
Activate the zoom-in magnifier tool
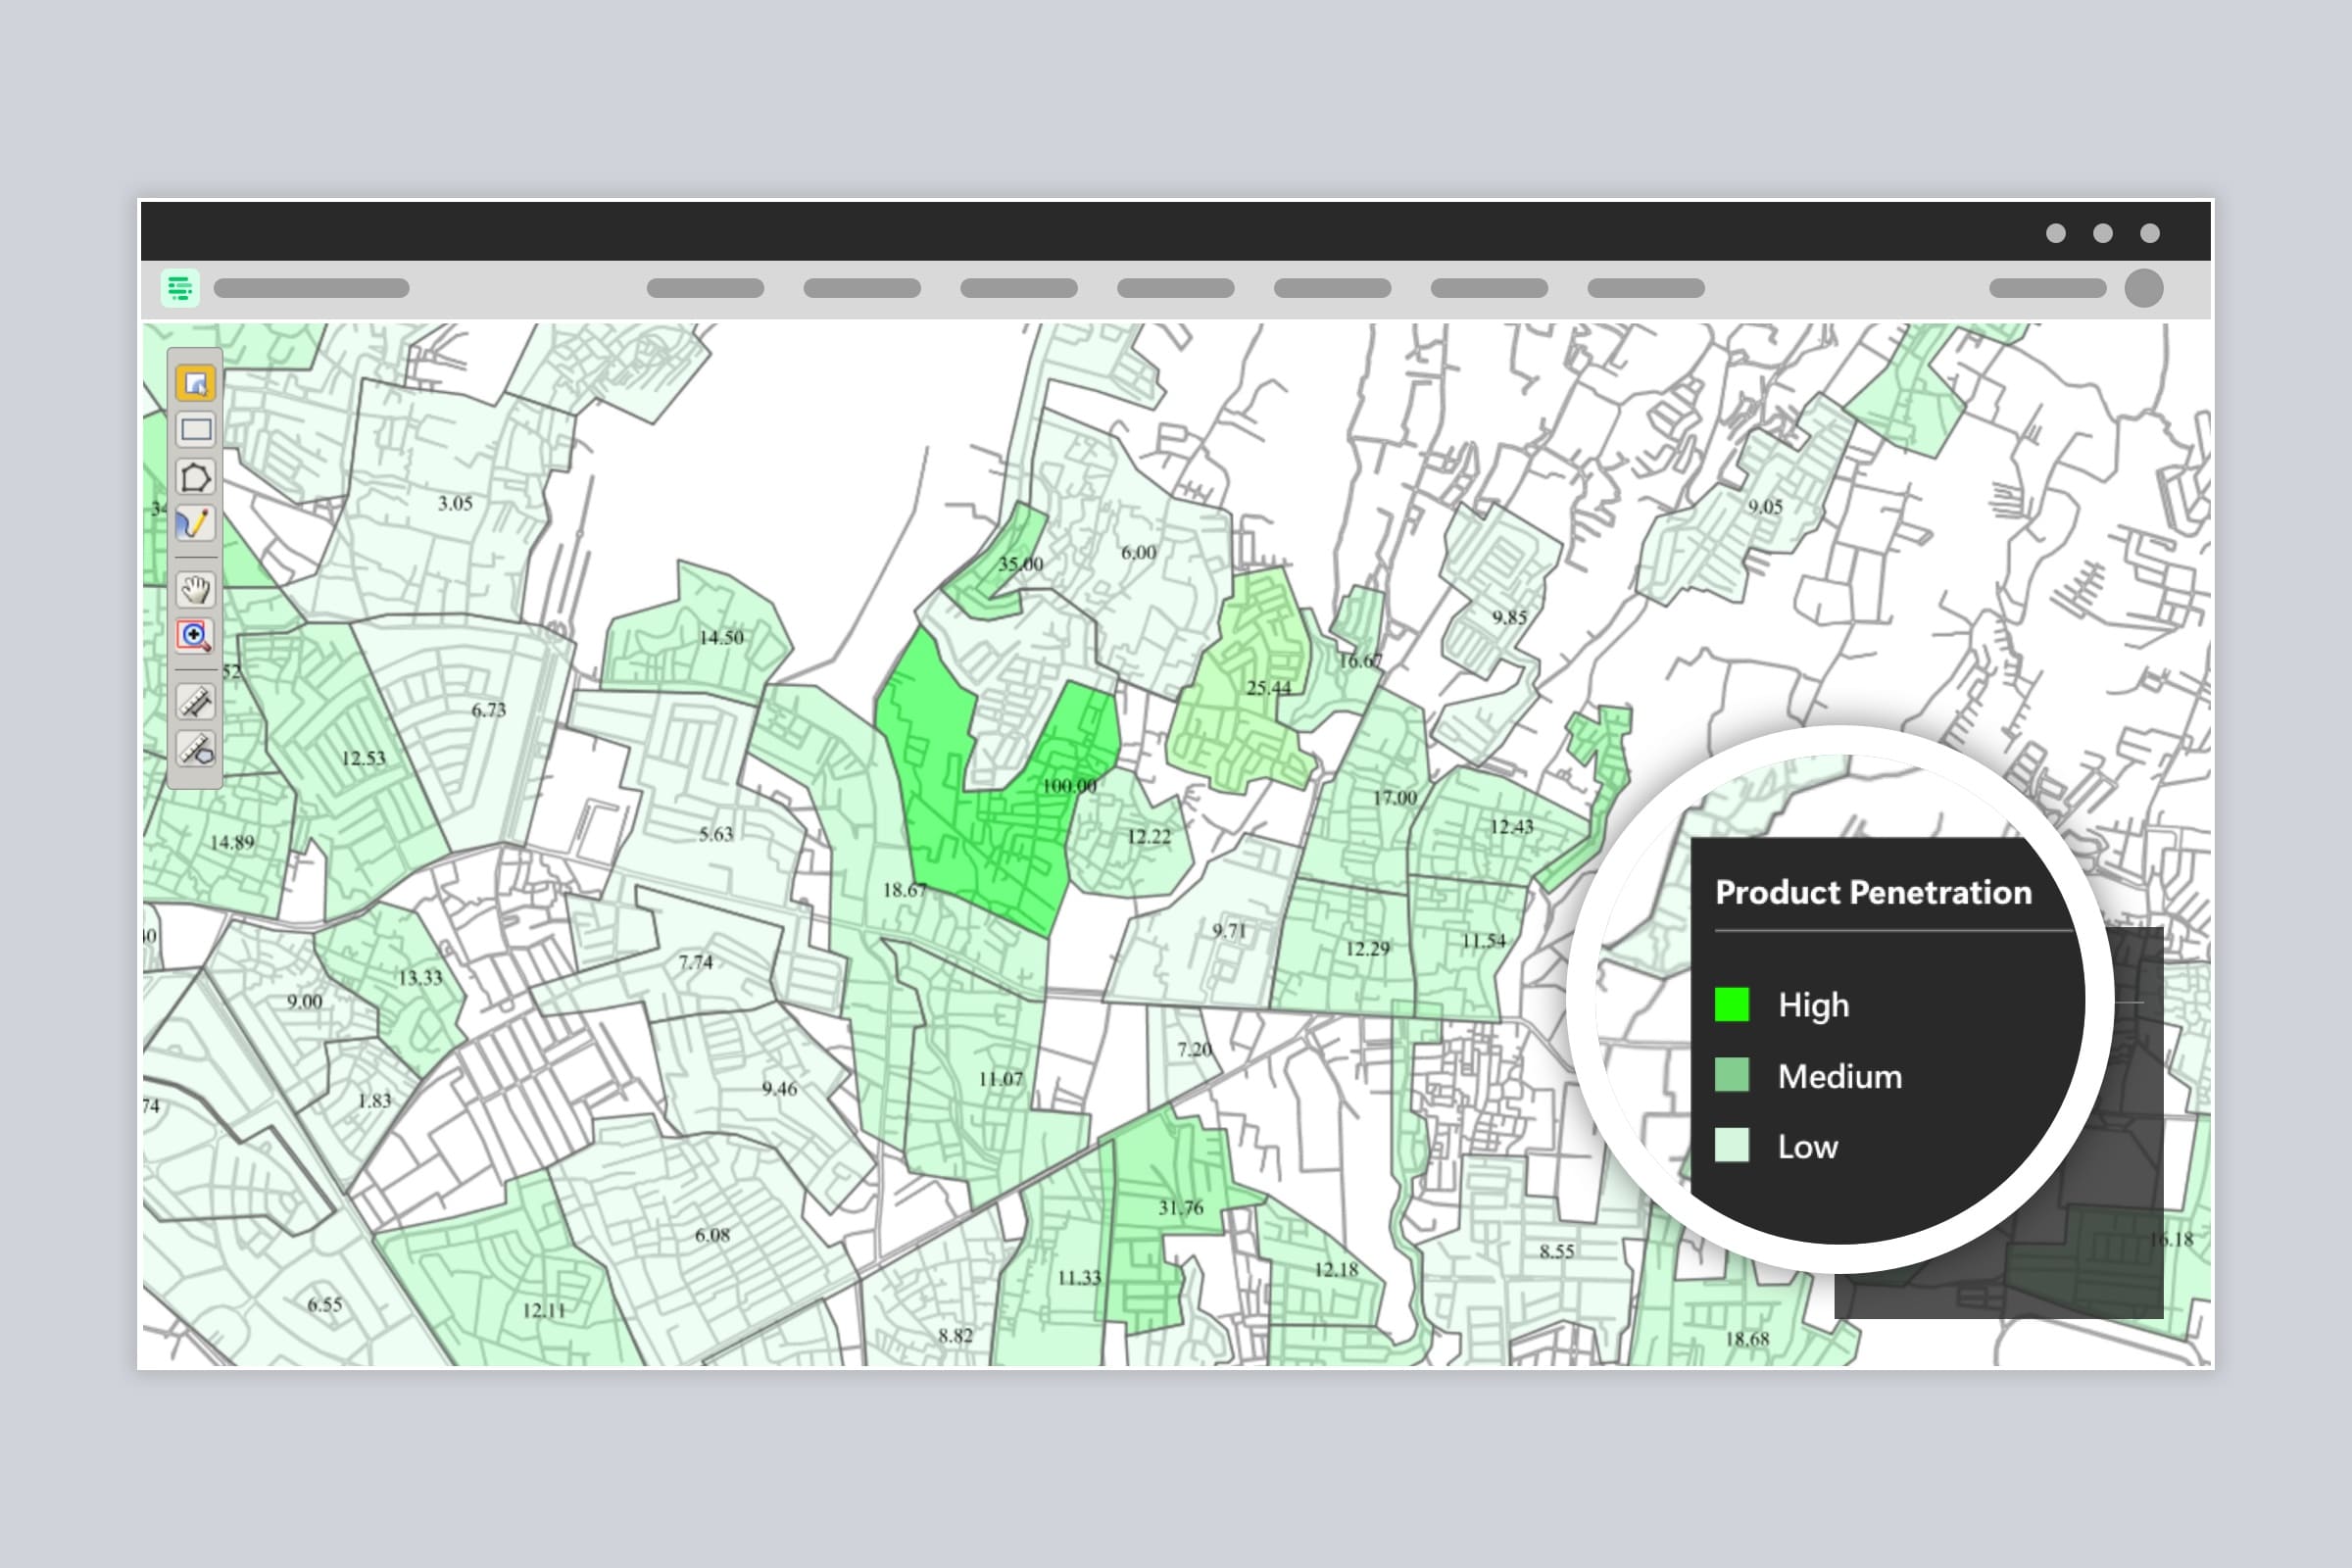[x=195, y=636]
